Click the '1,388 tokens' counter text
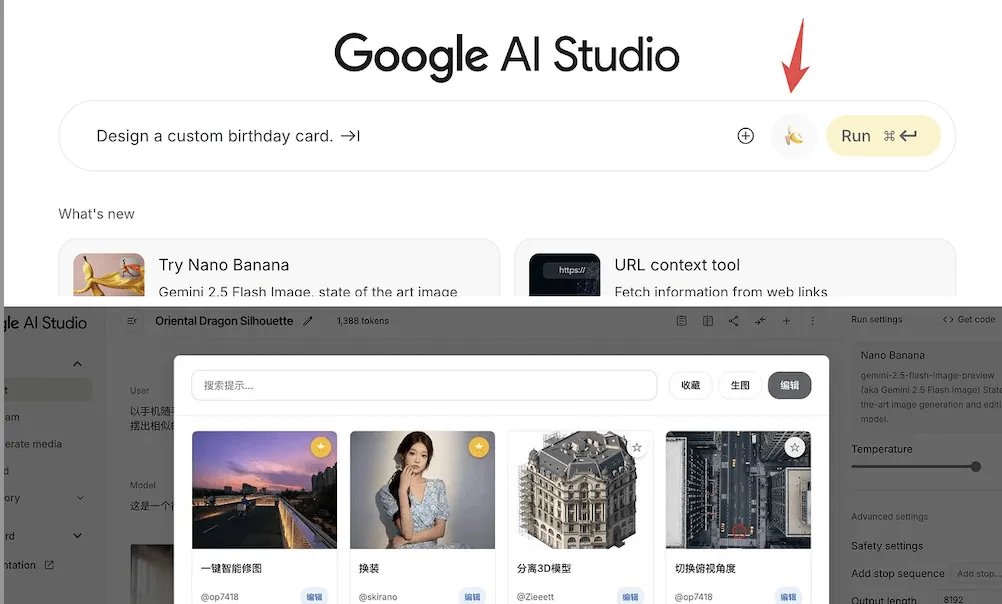The image size is (1002, 604). pyautogui.click(x=362, y=321)
